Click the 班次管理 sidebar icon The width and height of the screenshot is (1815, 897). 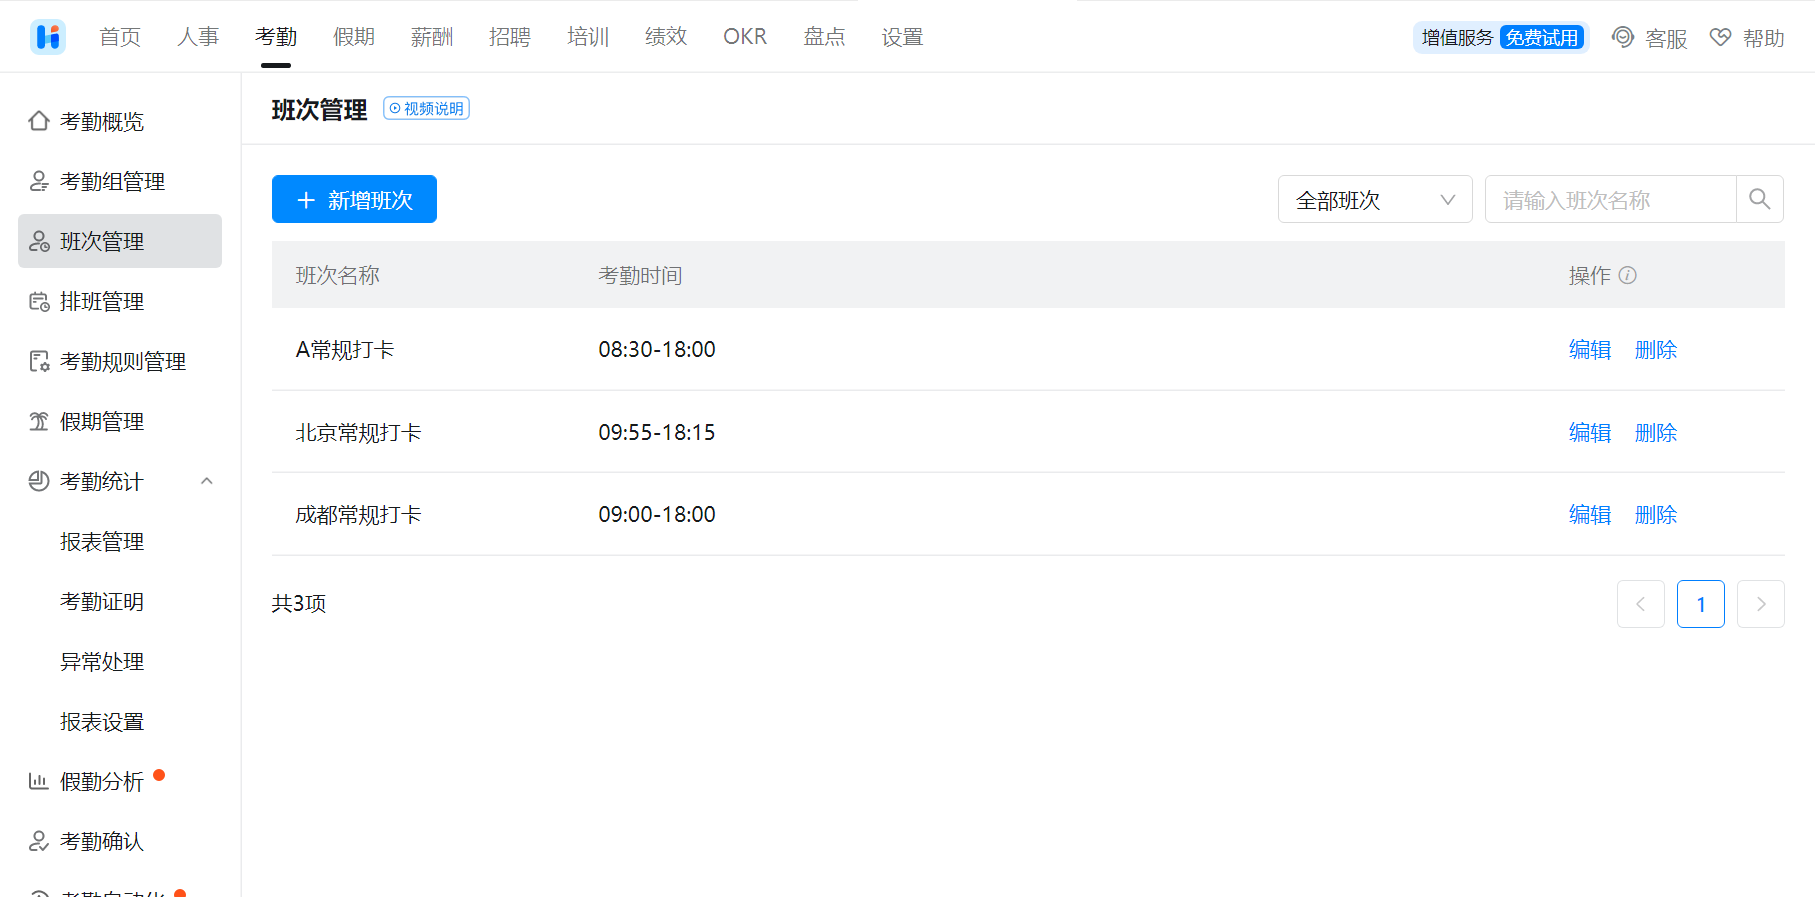pyautogui.click(x=39, y=241)
